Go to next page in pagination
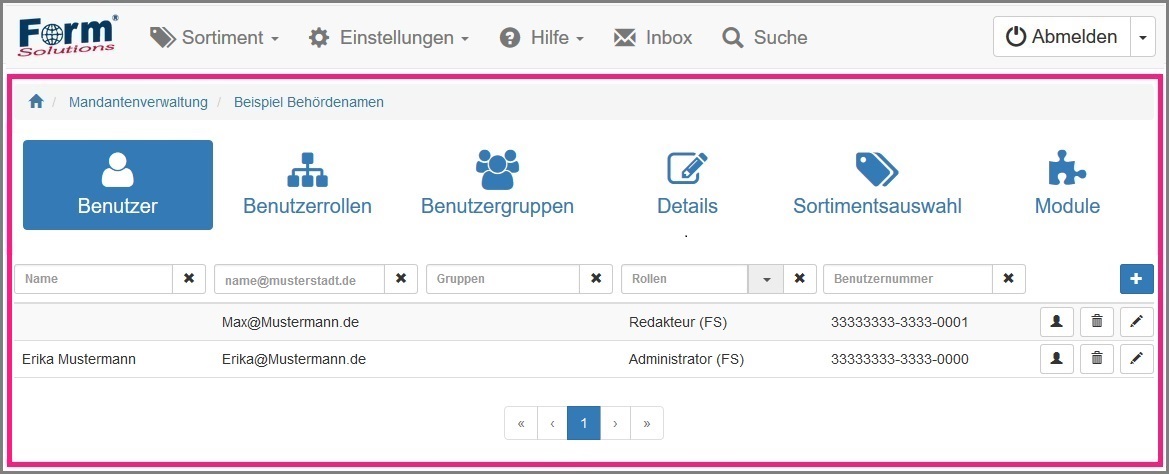Screen dimensions: 1169x474 pyautogui.click(x=615, y=423)
